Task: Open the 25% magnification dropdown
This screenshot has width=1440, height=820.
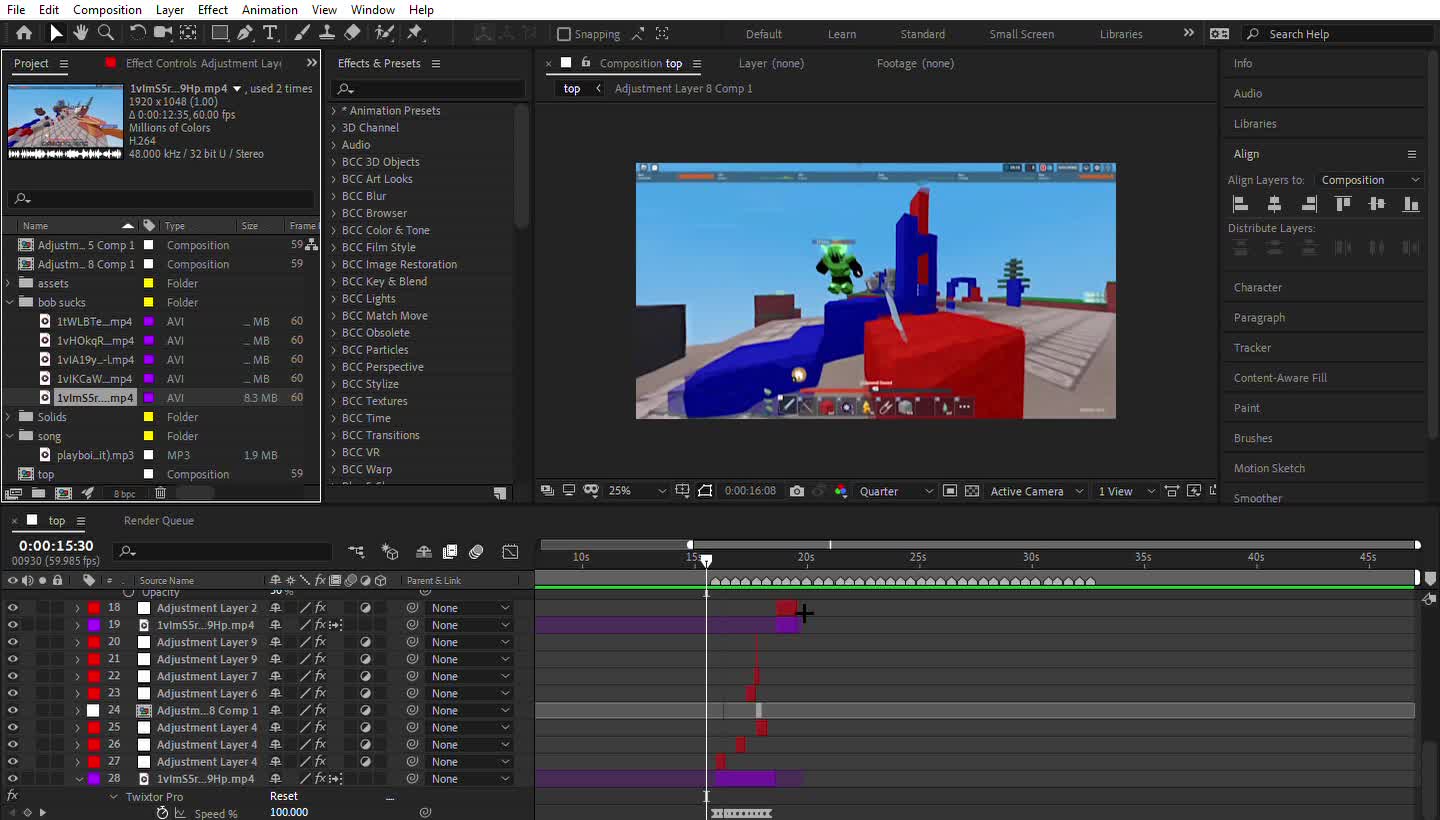Action: [637, 491]
